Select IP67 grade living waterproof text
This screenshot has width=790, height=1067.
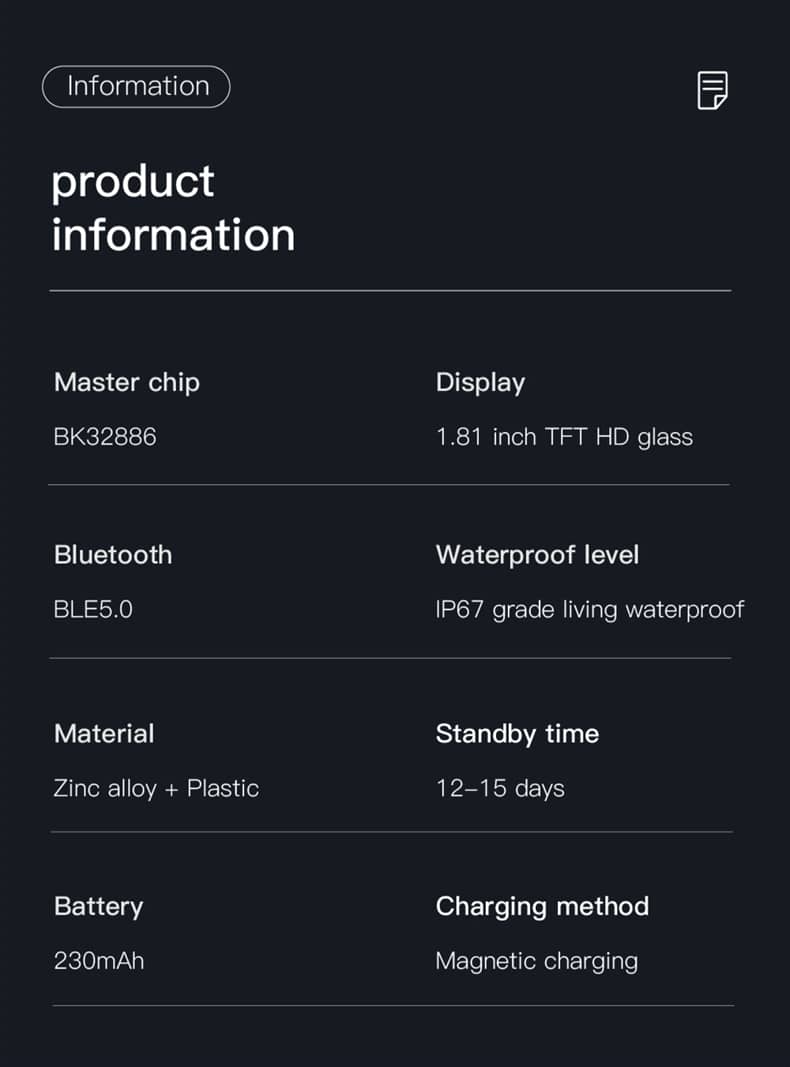[590, 610]
